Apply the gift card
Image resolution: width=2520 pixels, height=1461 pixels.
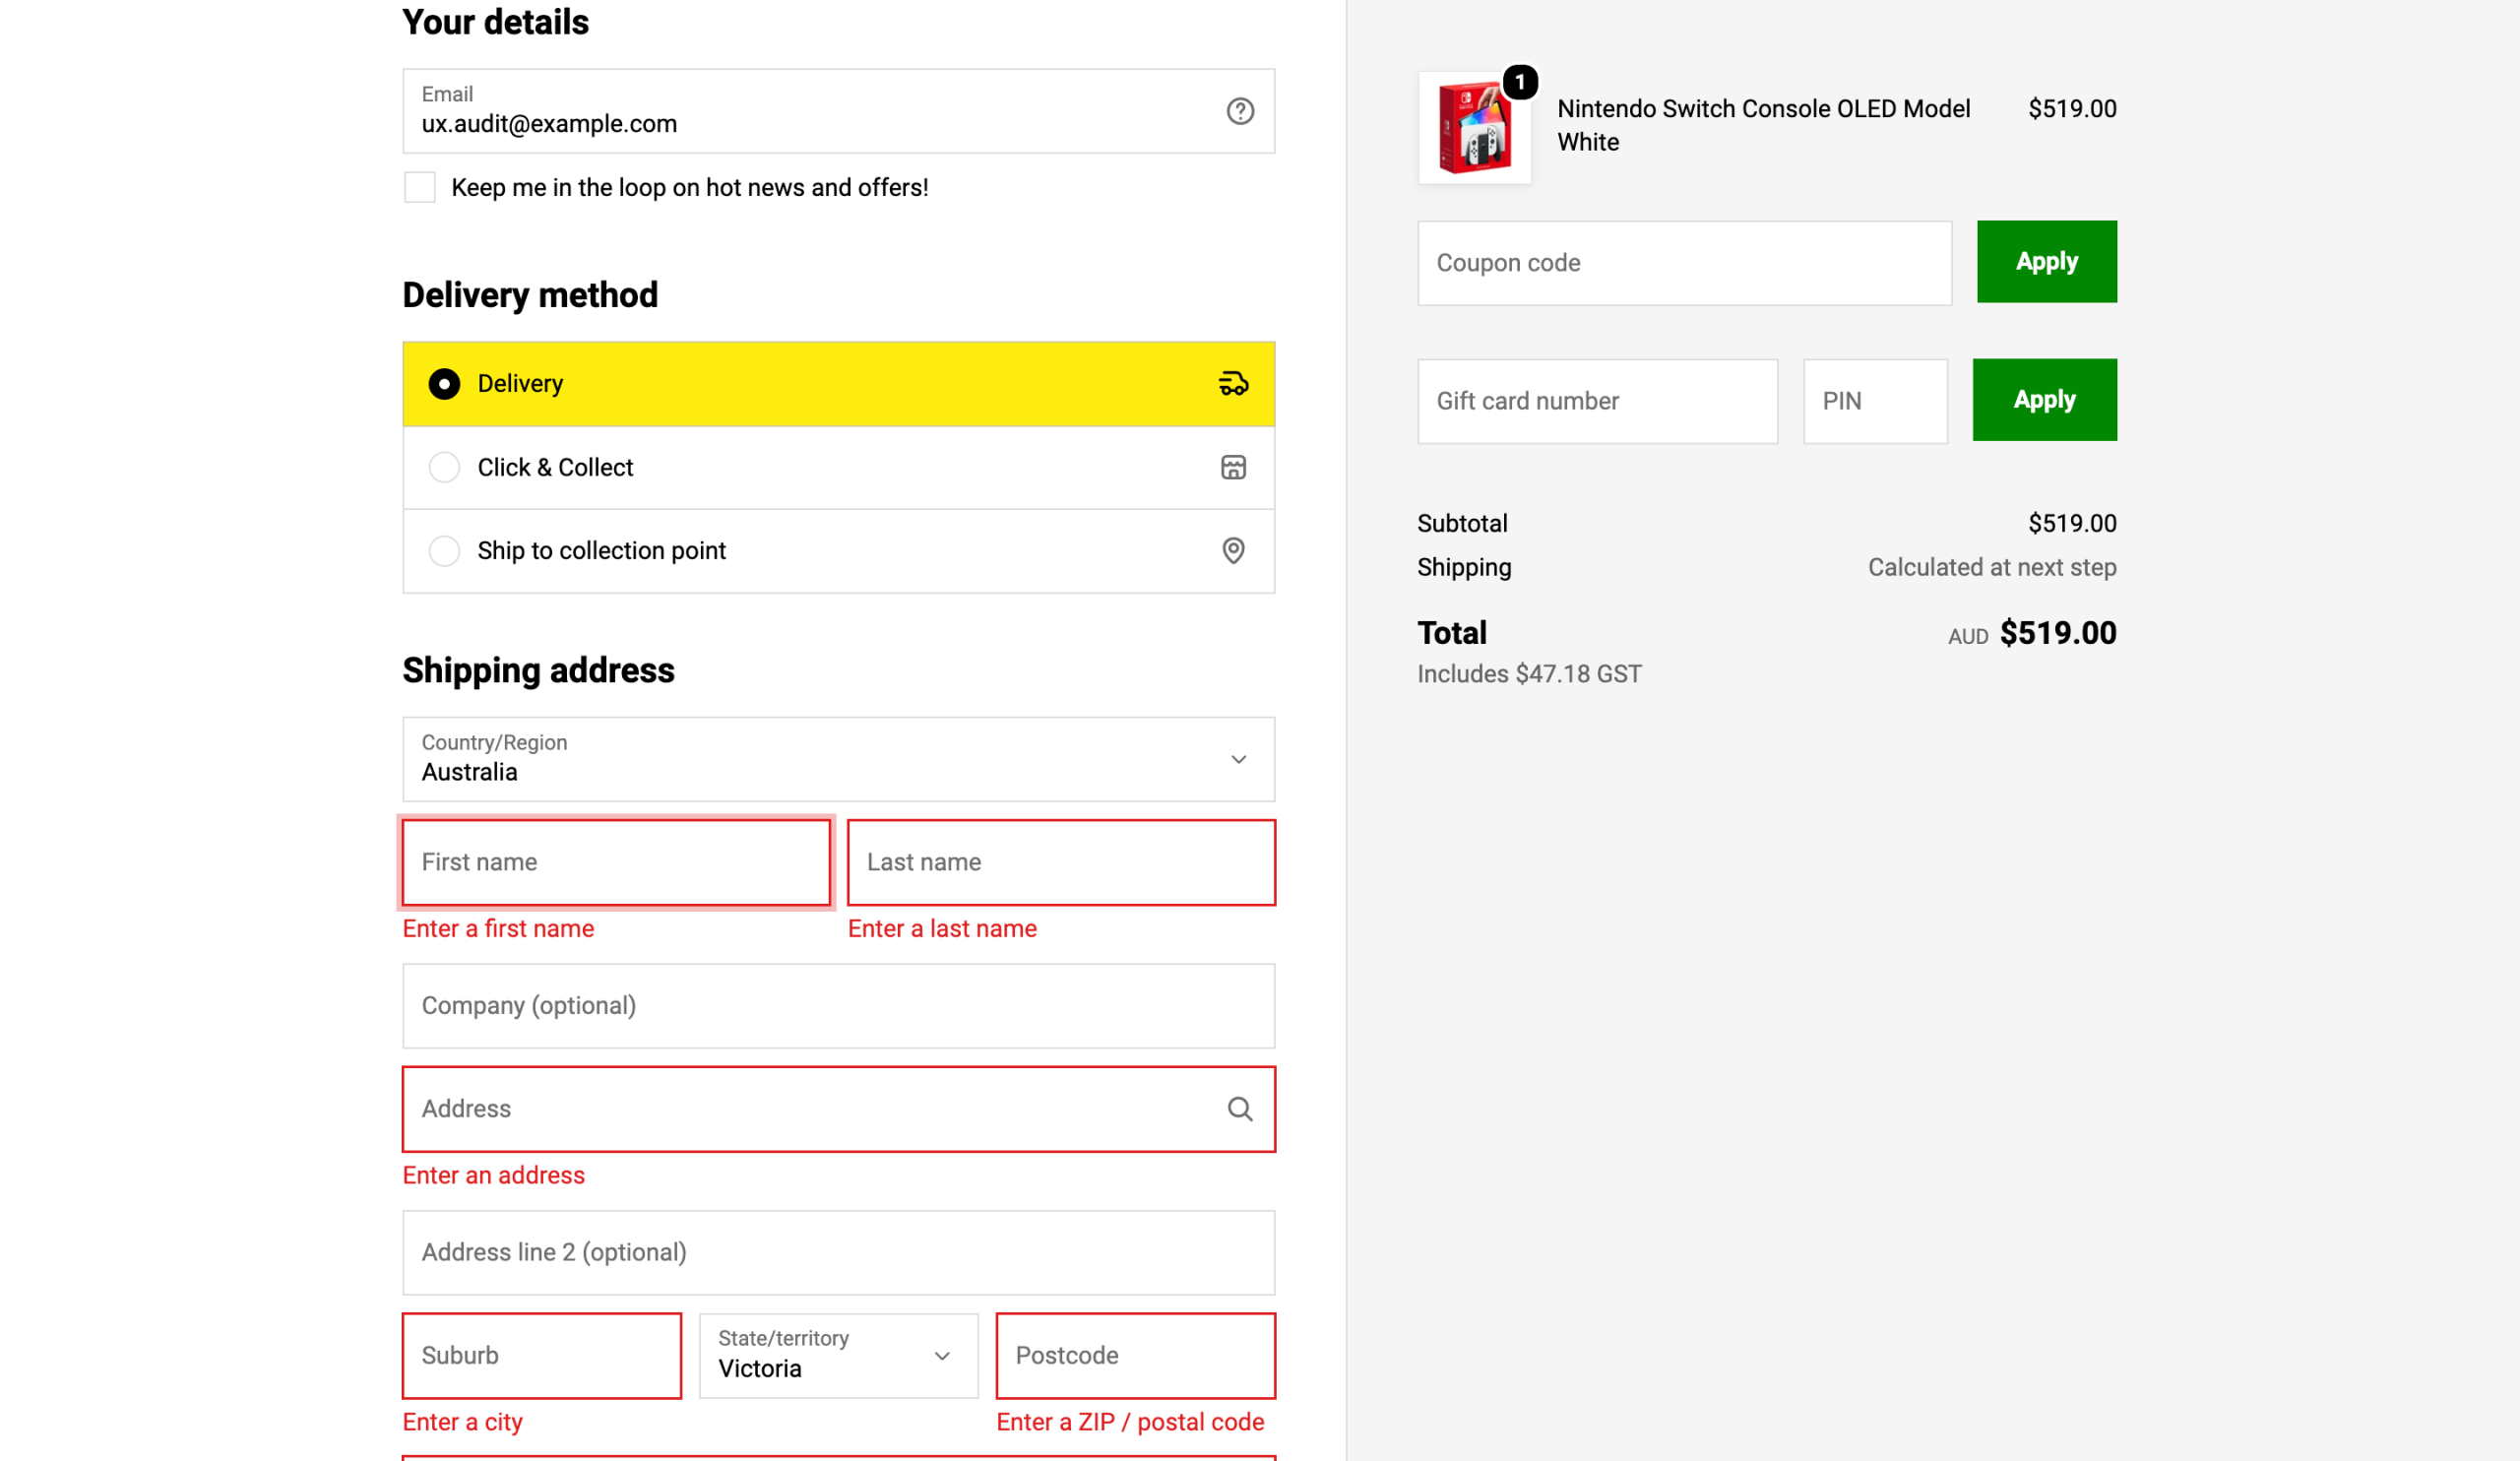[2044, 400]
